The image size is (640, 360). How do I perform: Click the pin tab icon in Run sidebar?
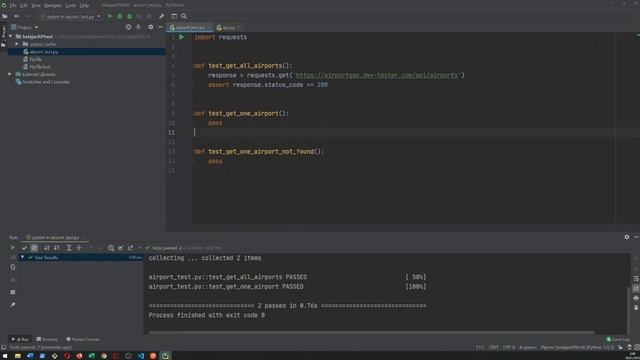(13, 305)
